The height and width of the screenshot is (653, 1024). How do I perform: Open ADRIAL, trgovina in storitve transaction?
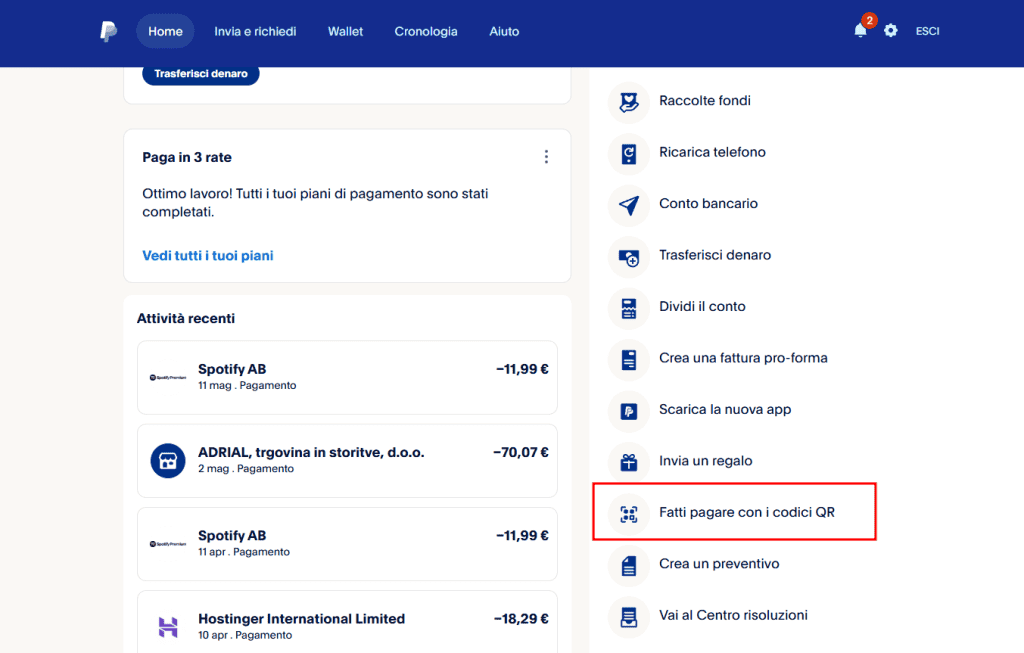coord(347,460)
